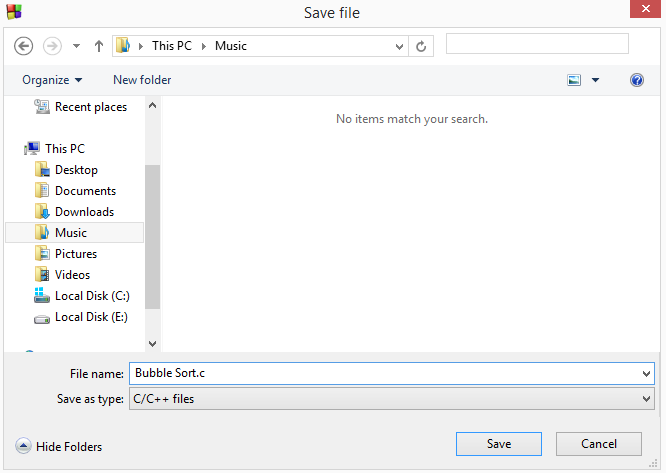Open the File name dropdown arrow
Screen dimensions: 666x473
646,374
